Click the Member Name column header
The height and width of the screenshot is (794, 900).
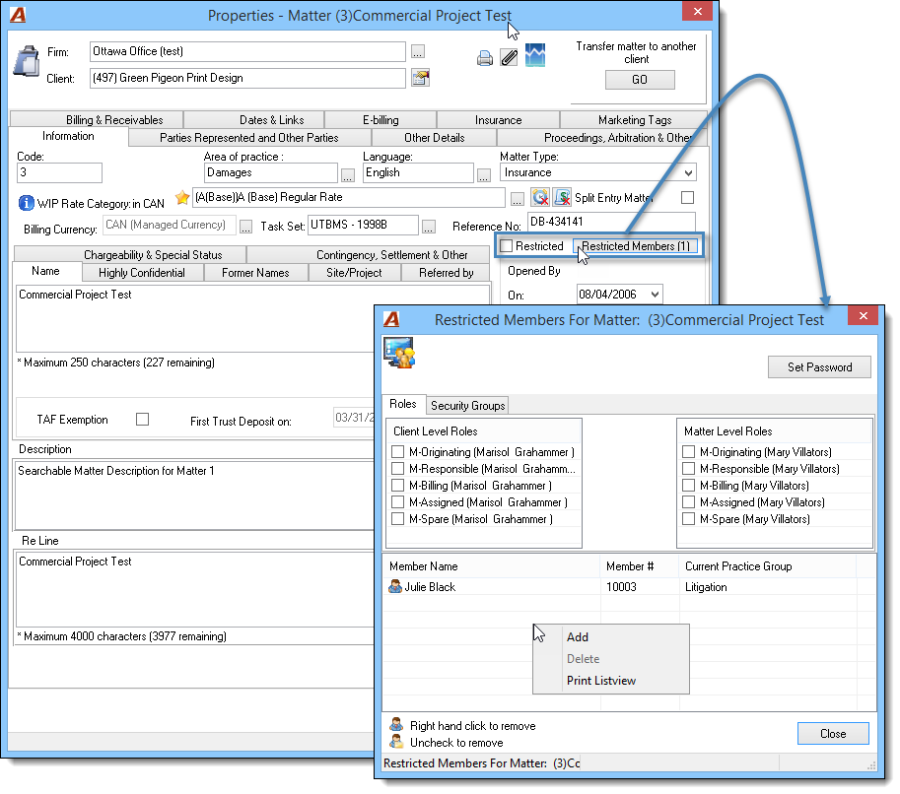[492, 566]
